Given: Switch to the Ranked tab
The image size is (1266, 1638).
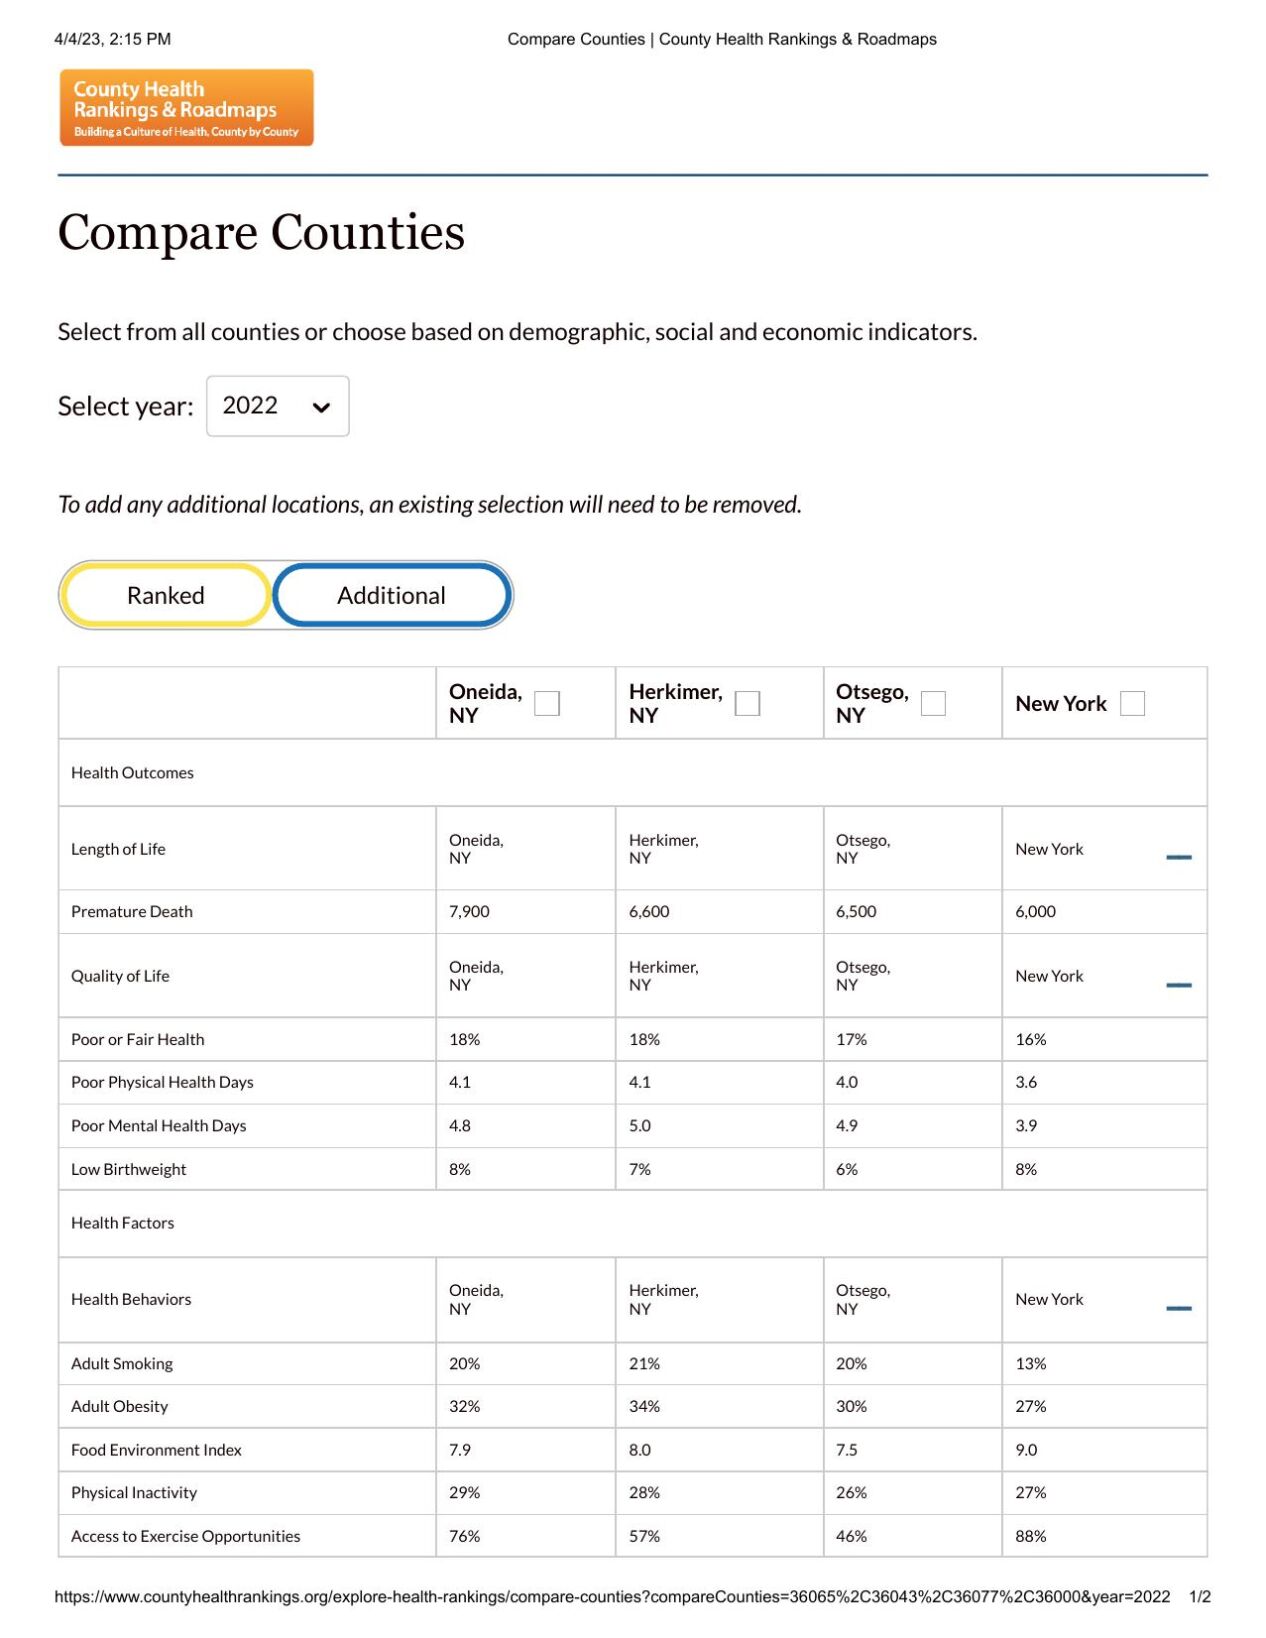Looking at the screenshot, I should (166, 595).
